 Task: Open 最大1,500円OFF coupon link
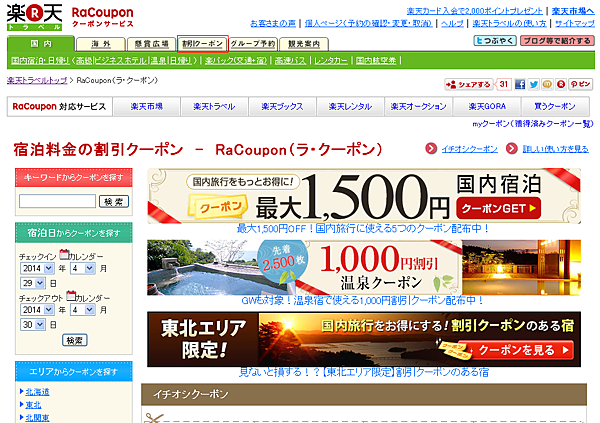point(363,229)
